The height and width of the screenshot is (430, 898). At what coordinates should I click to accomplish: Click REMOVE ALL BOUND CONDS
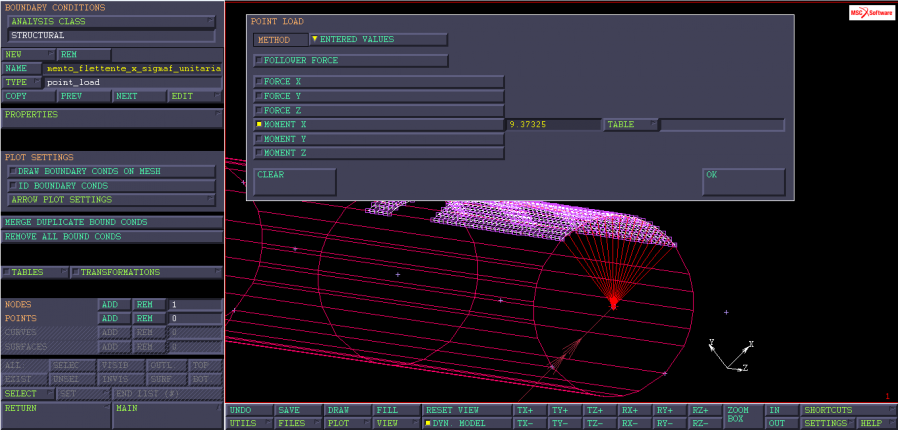click(x=112, y=236)
